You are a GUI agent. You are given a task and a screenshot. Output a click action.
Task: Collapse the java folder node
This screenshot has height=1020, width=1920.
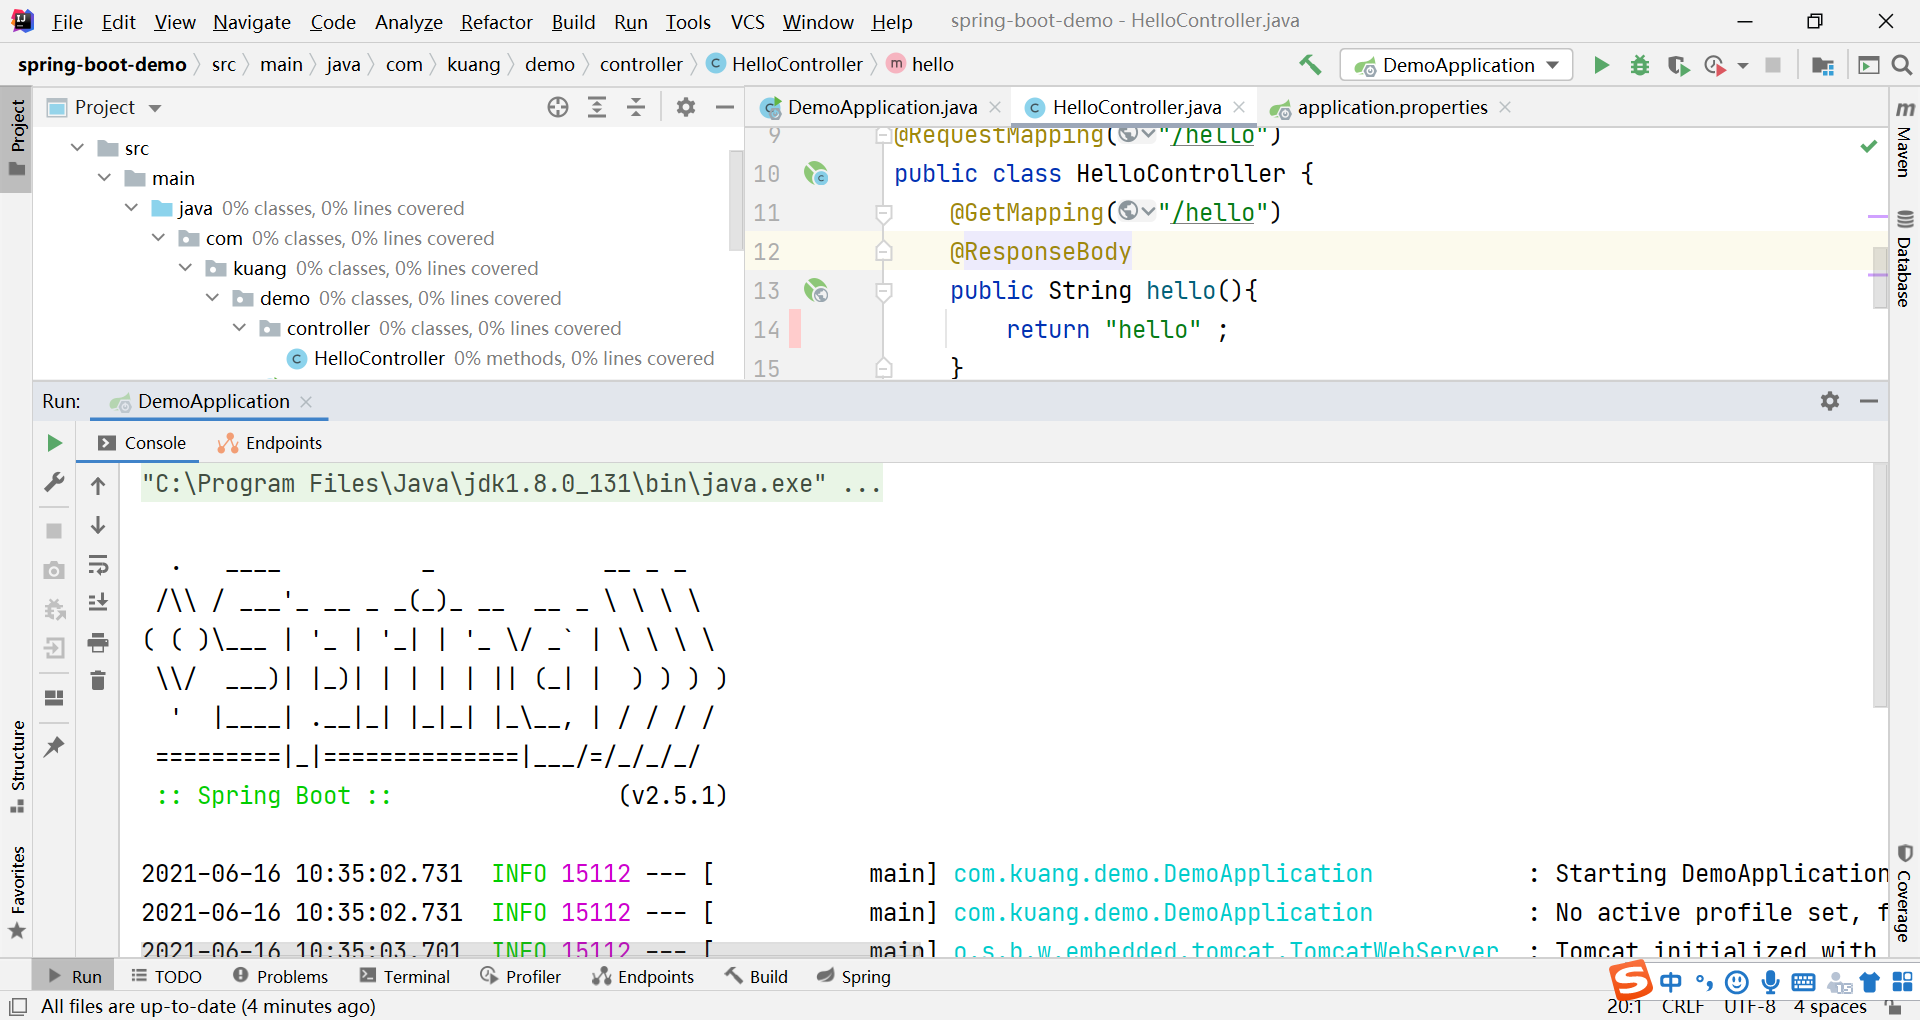132,208
